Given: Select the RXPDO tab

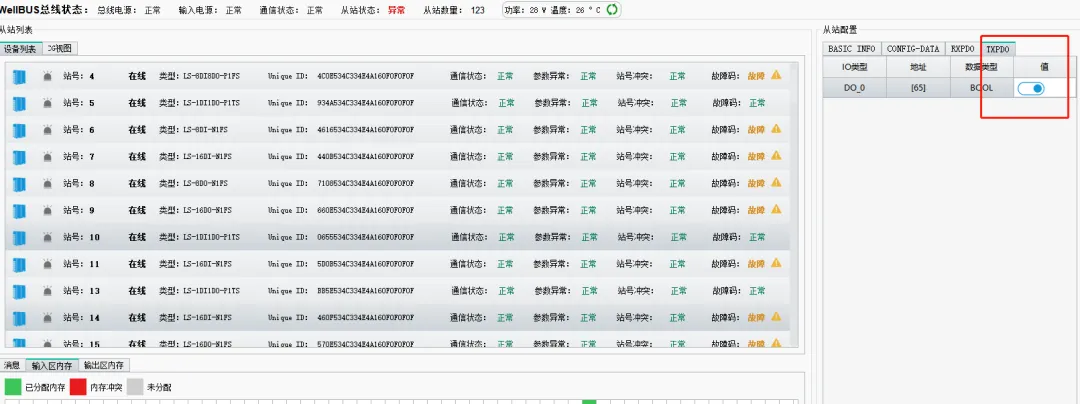Looking at the screenshot, I should point(962,48).
